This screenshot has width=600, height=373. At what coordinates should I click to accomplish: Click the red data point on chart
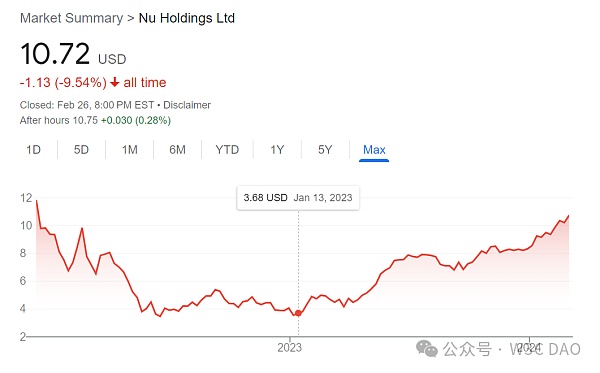[x=298, y=313]
